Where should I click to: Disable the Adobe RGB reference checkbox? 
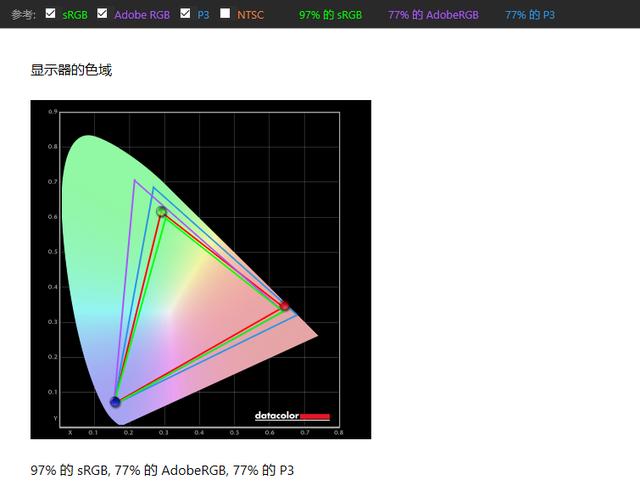pos(102,14)
